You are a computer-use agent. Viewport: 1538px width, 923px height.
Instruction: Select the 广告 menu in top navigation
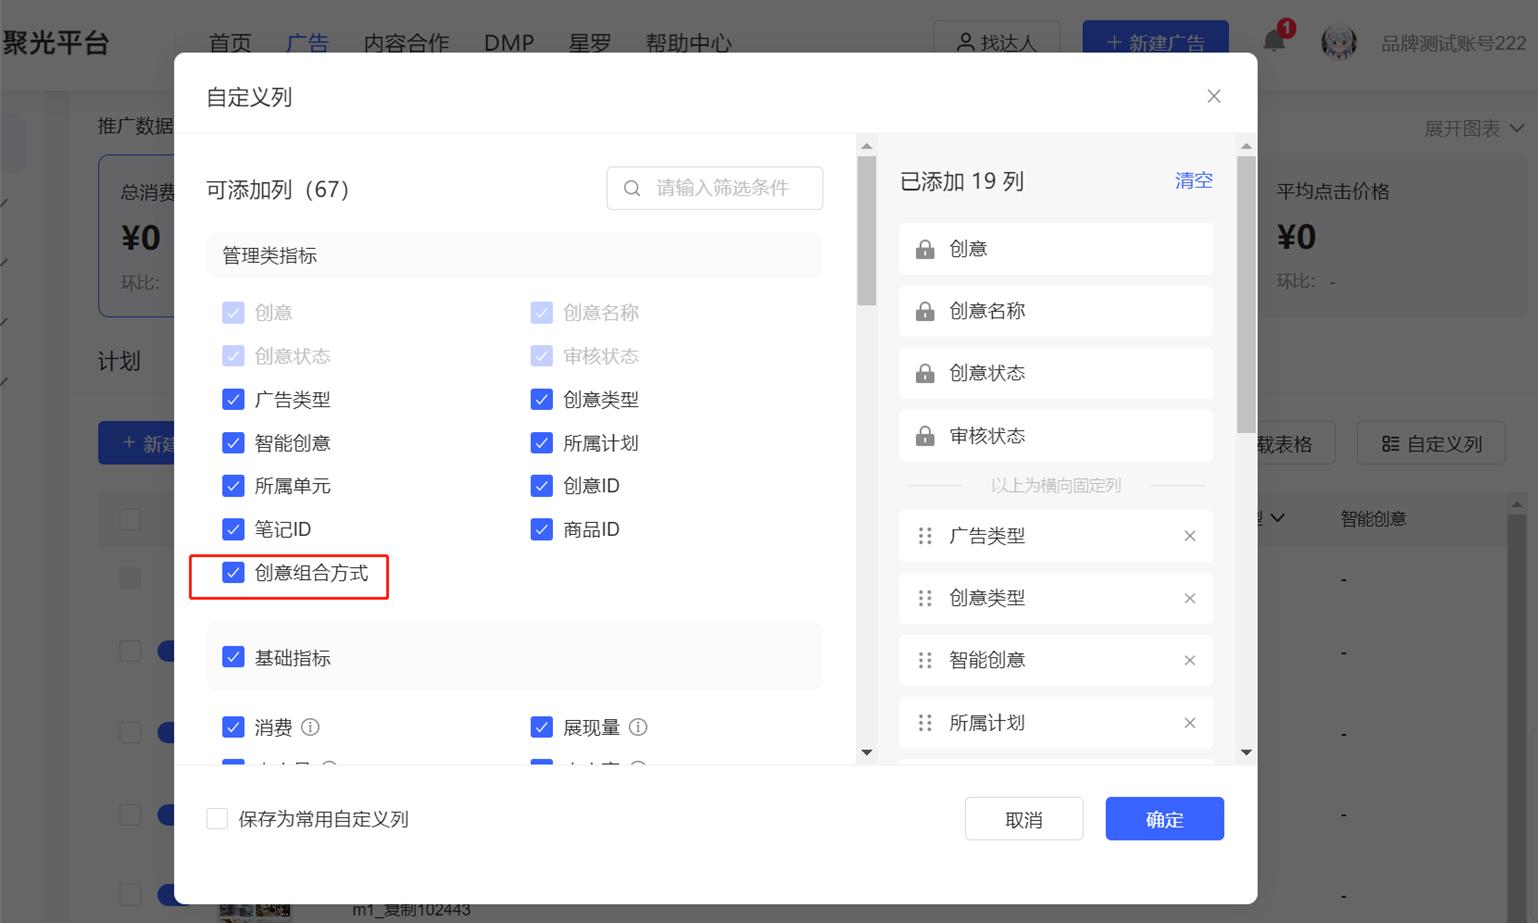coord(308,42)
